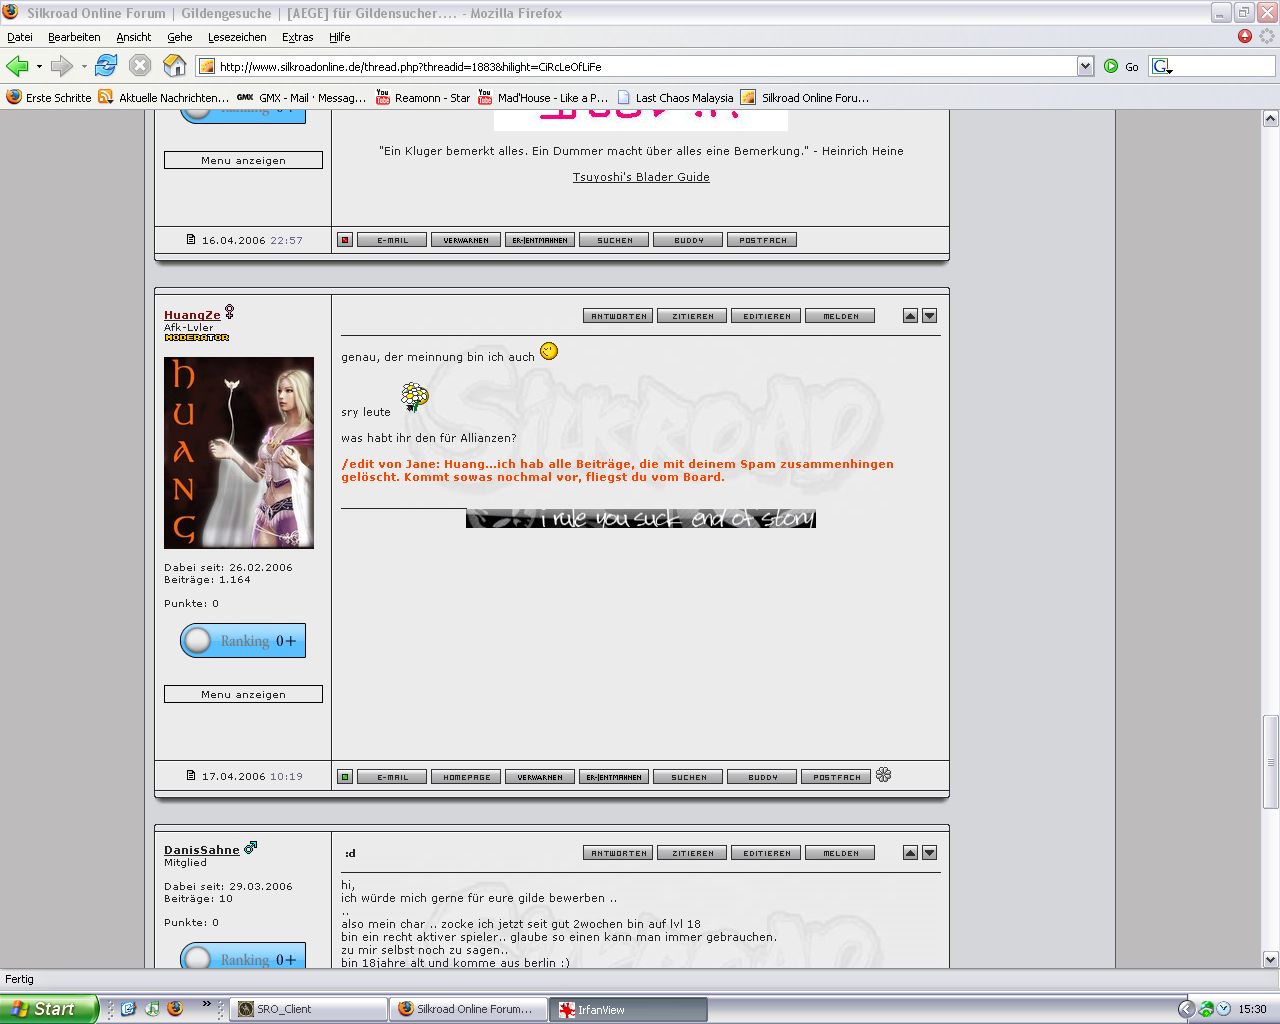This screenshot has height=1024, width=1280.
Task: Click the Home icon in navigation toolbar
Action: [174, 66]
